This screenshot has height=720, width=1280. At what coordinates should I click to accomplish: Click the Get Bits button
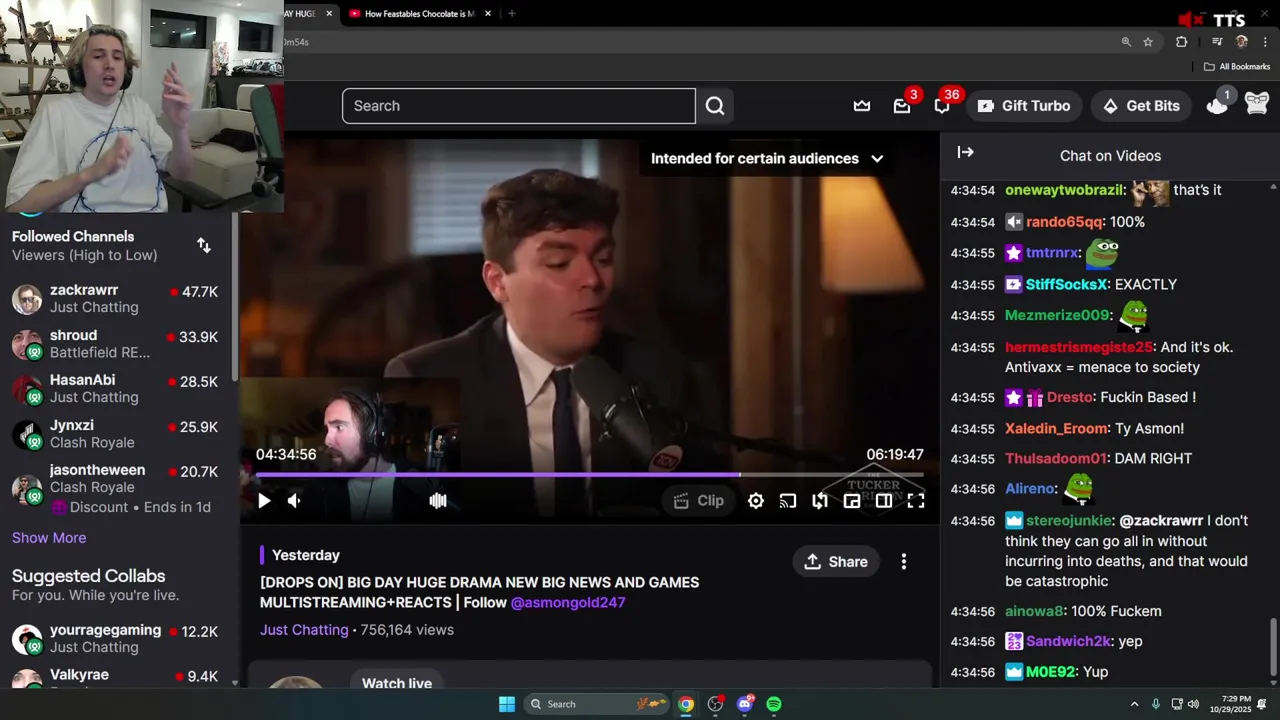pos(1141,106)
